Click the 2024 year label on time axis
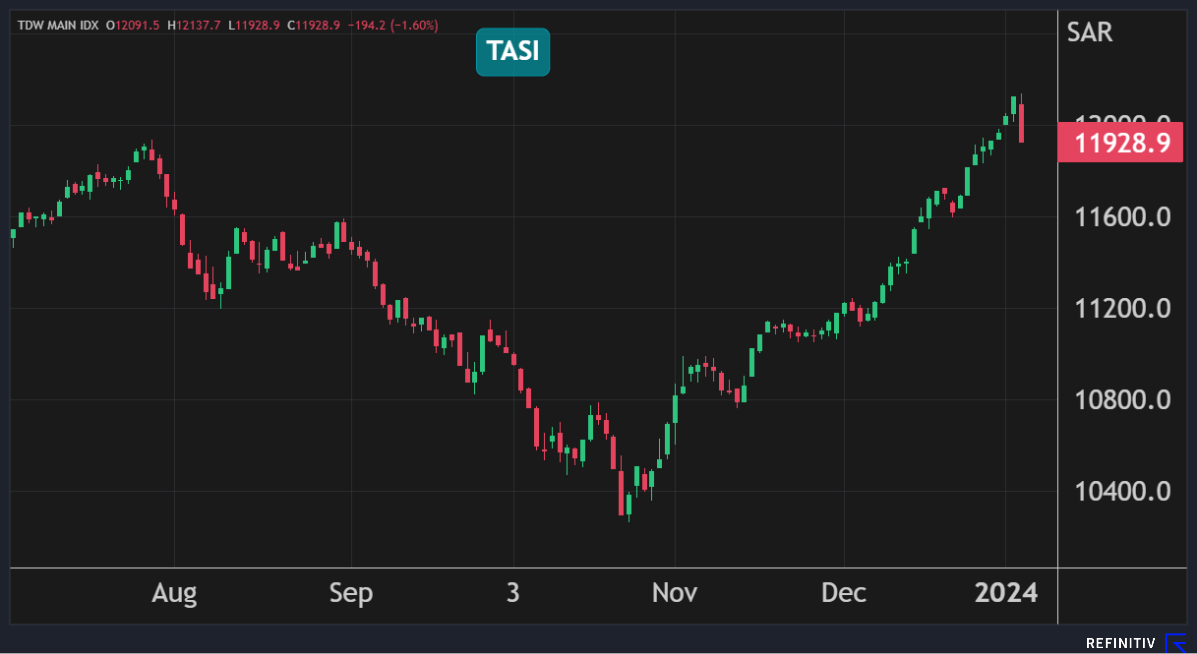Screen dimensions: 1197x654 click(1006, 593)
